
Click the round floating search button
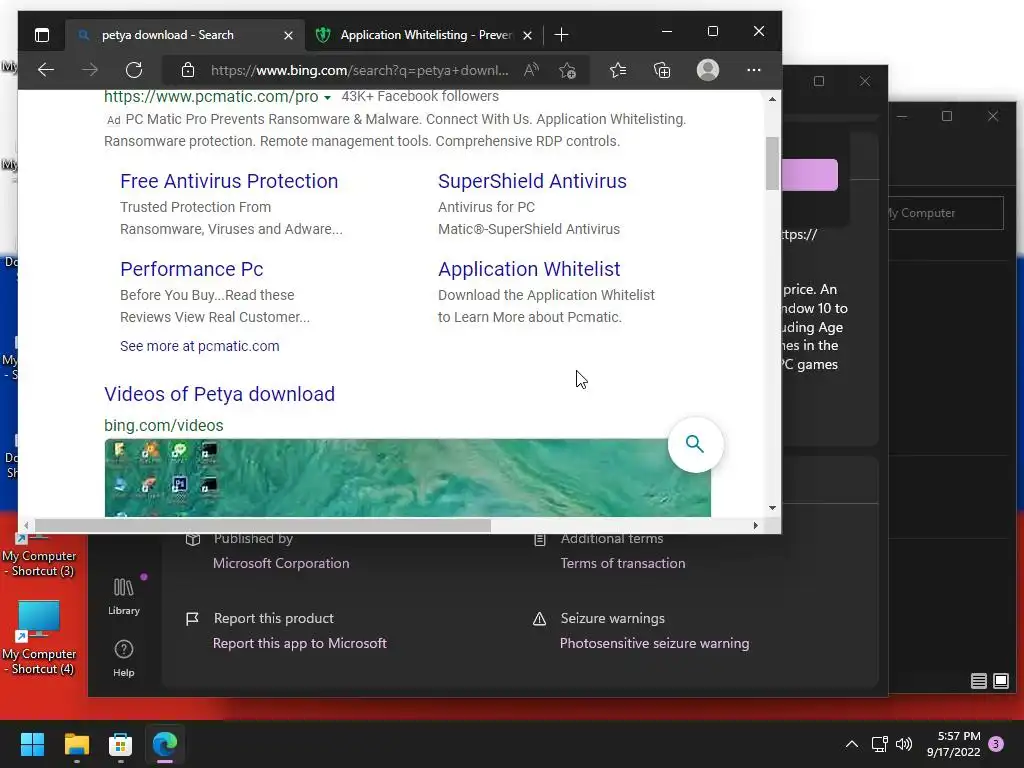pos(695,445)
